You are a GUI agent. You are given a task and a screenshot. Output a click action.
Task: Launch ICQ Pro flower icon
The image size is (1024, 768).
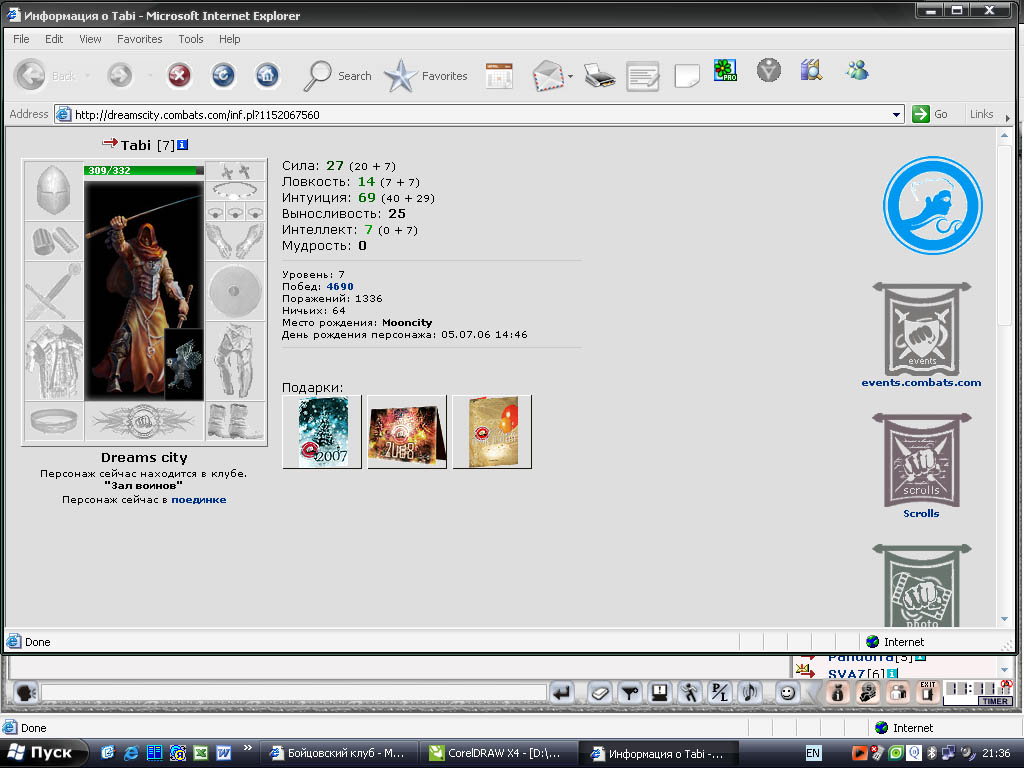tap(725, 70)
